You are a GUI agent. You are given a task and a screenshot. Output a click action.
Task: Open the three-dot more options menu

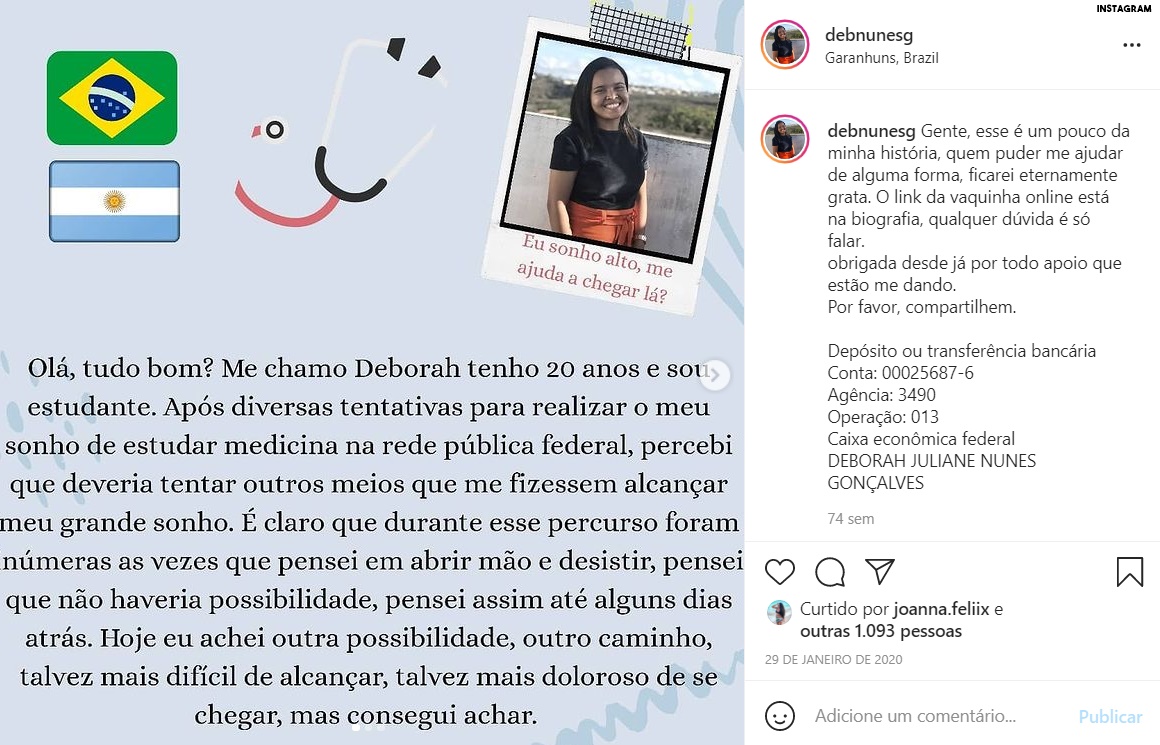coord(1132,45)
